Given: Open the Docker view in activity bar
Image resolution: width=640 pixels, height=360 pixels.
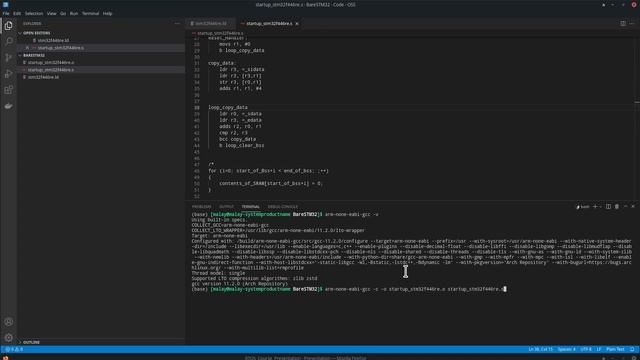Looking at the screenshot, I should pos(9,106).
